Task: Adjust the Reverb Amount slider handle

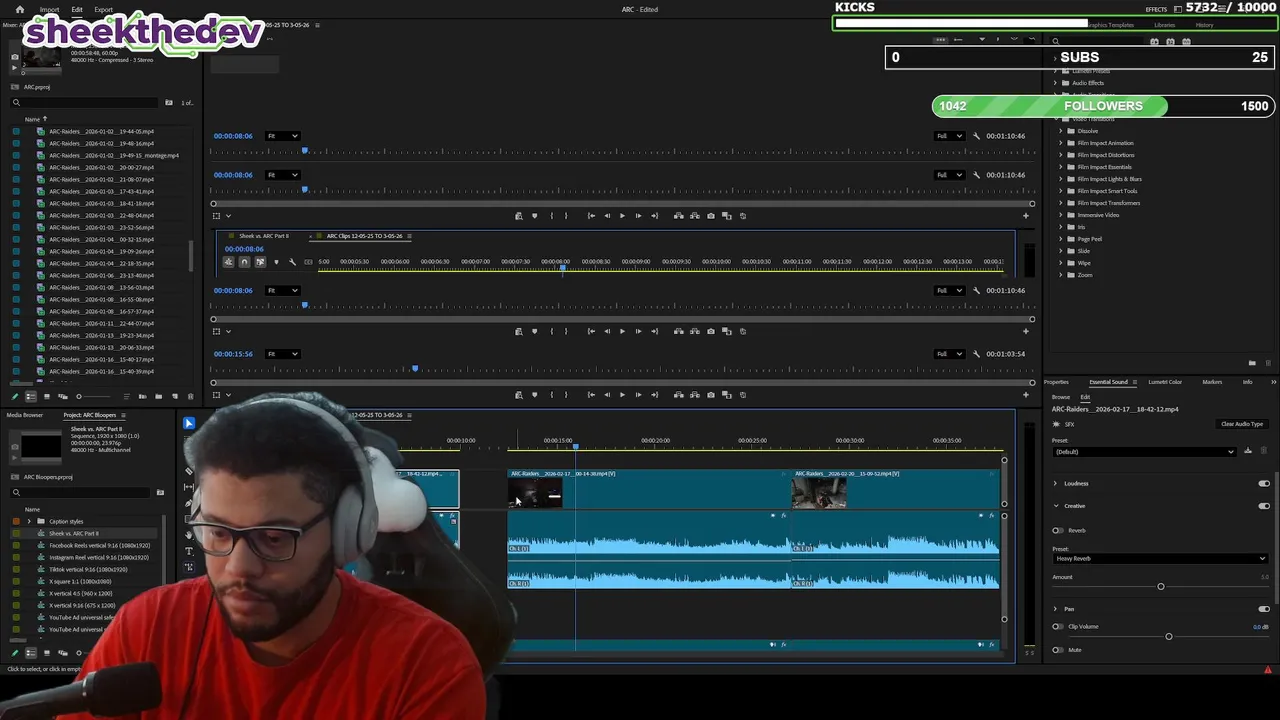Action: pos(1161,586)
